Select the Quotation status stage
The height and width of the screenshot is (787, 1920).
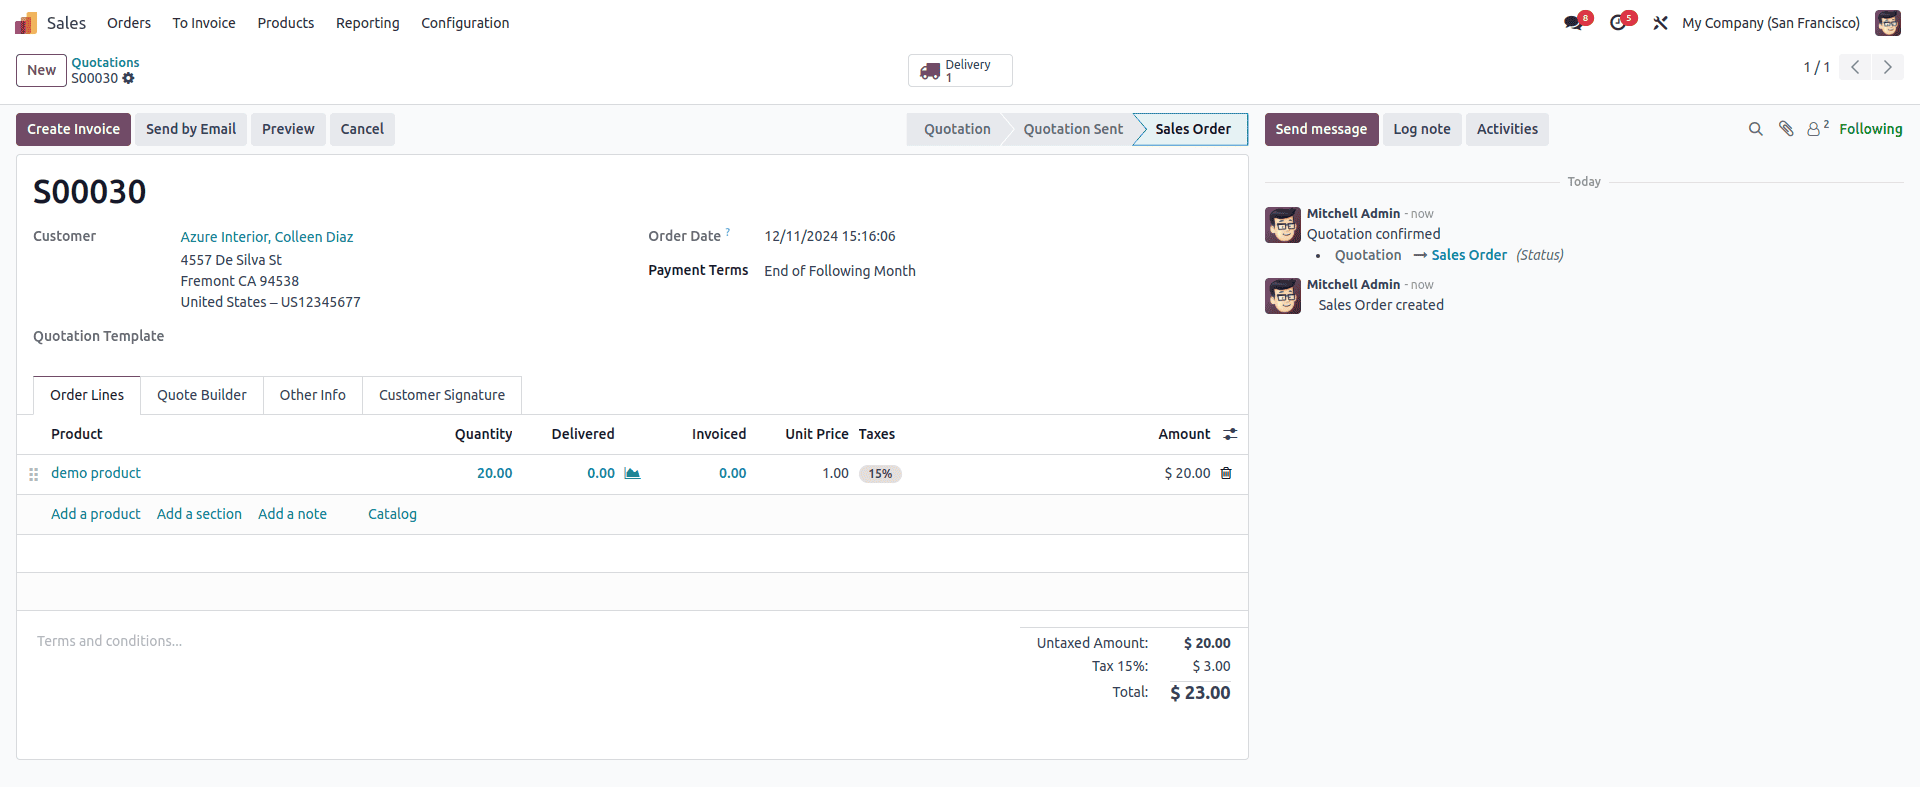[957, 129]
